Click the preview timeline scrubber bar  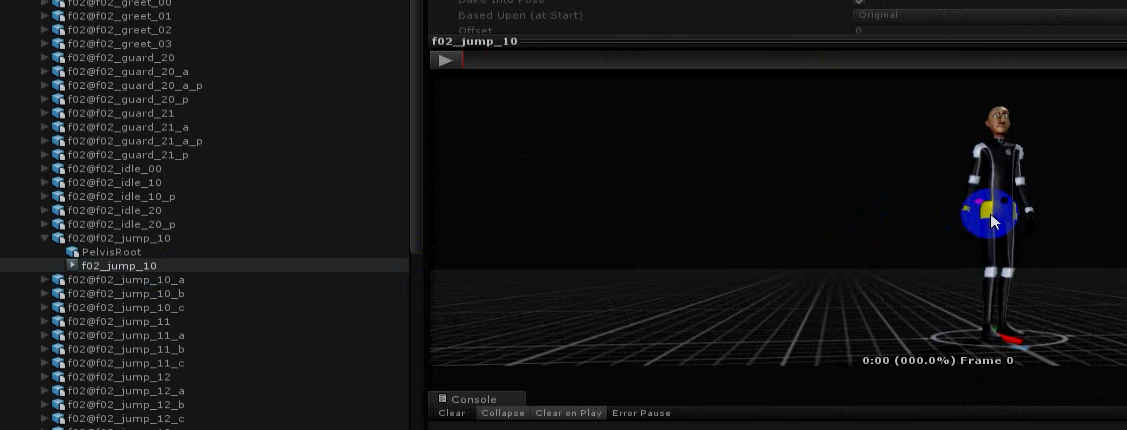click(794, 60)
